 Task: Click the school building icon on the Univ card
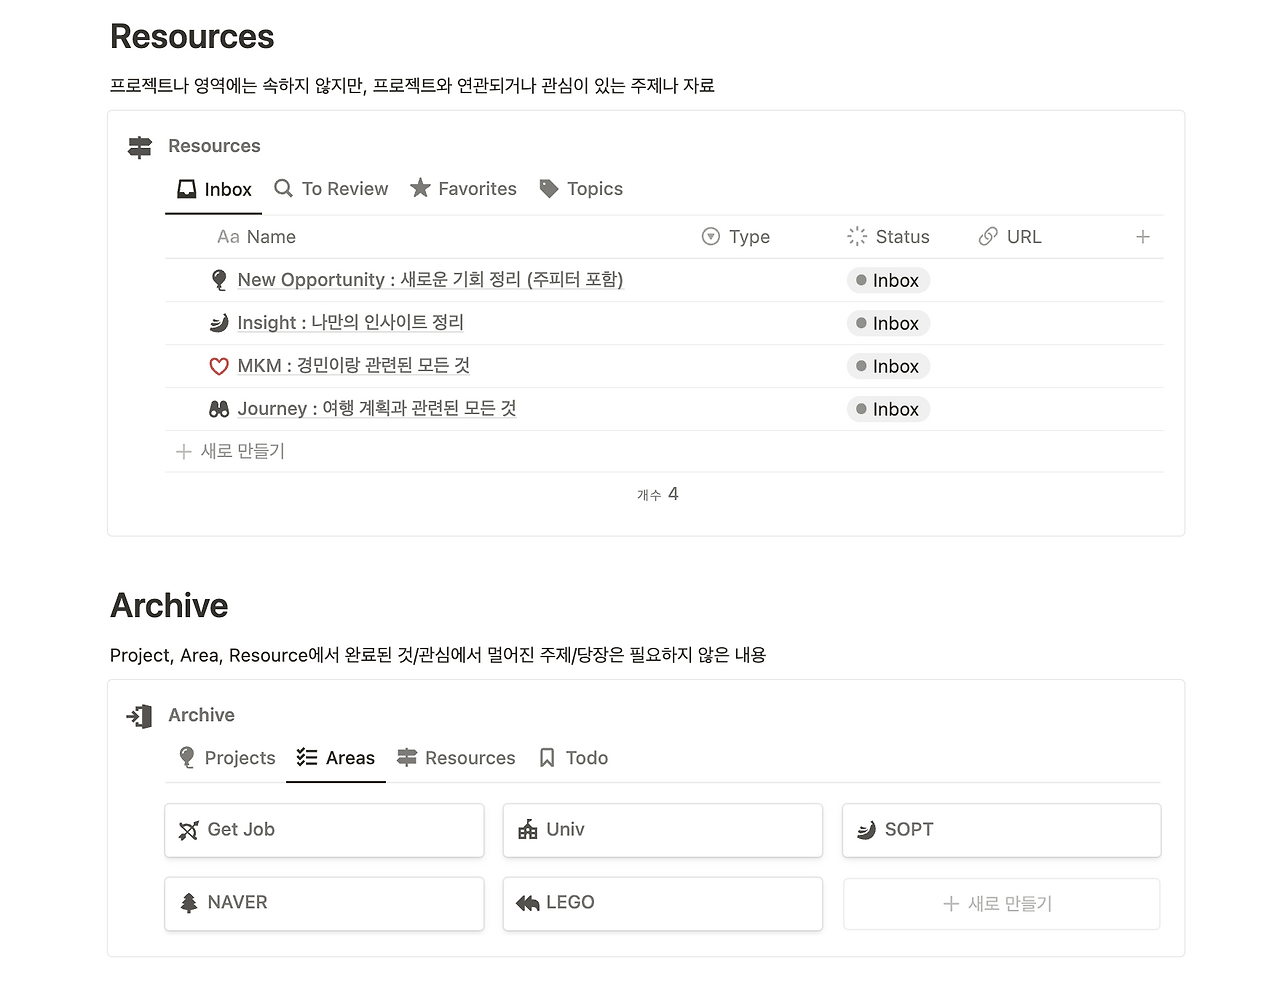click(x=527, y=830)
